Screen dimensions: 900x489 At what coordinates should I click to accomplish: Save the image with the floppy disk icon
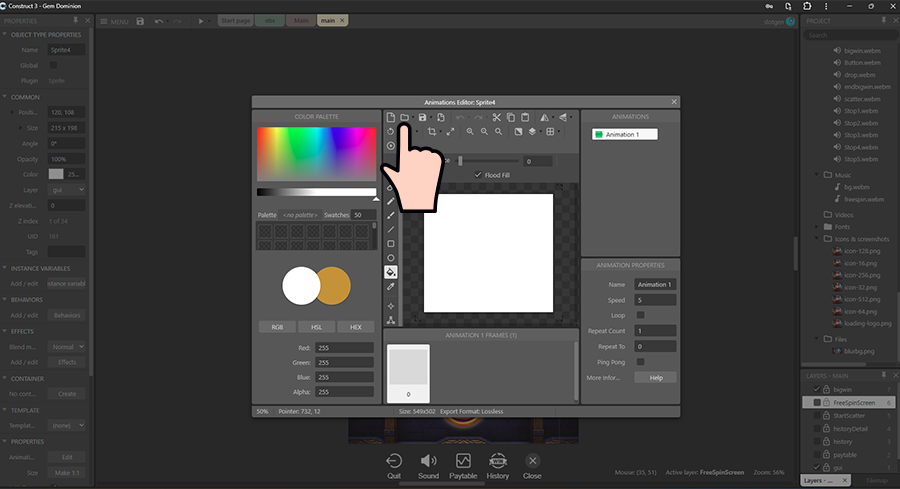423,118
